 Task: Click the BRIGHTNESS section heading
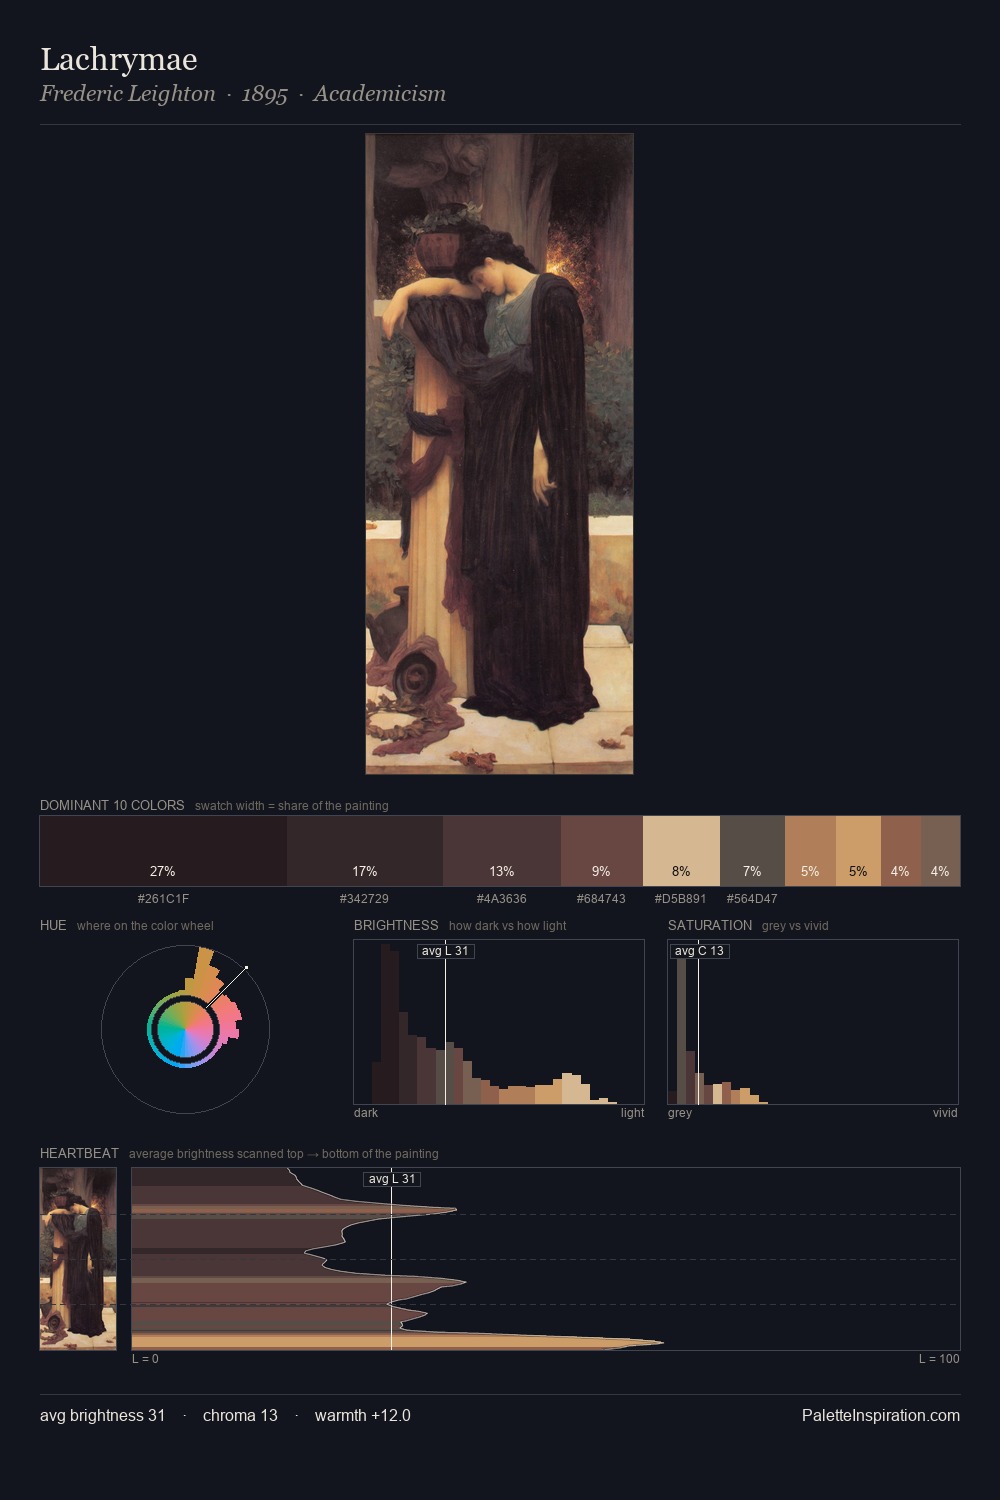pyautogui.click(x=396, y=925)
